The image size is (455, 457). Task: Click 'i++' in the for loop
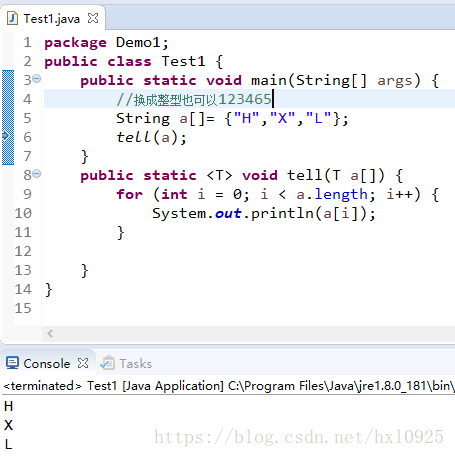400,194
